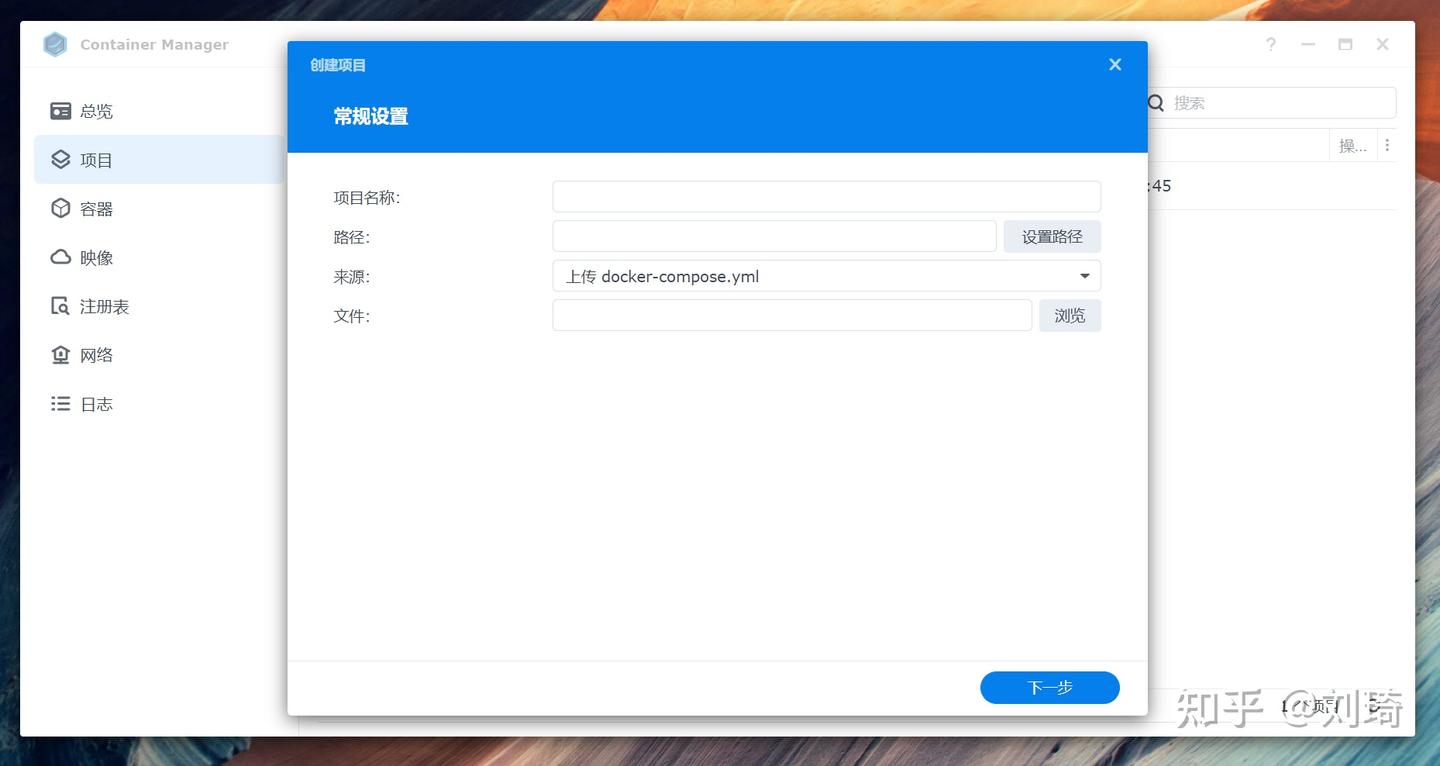This screenshot has width=1440, height=766.
Task: Click the magnifier icon in search bar
Action: (1156, 102)
